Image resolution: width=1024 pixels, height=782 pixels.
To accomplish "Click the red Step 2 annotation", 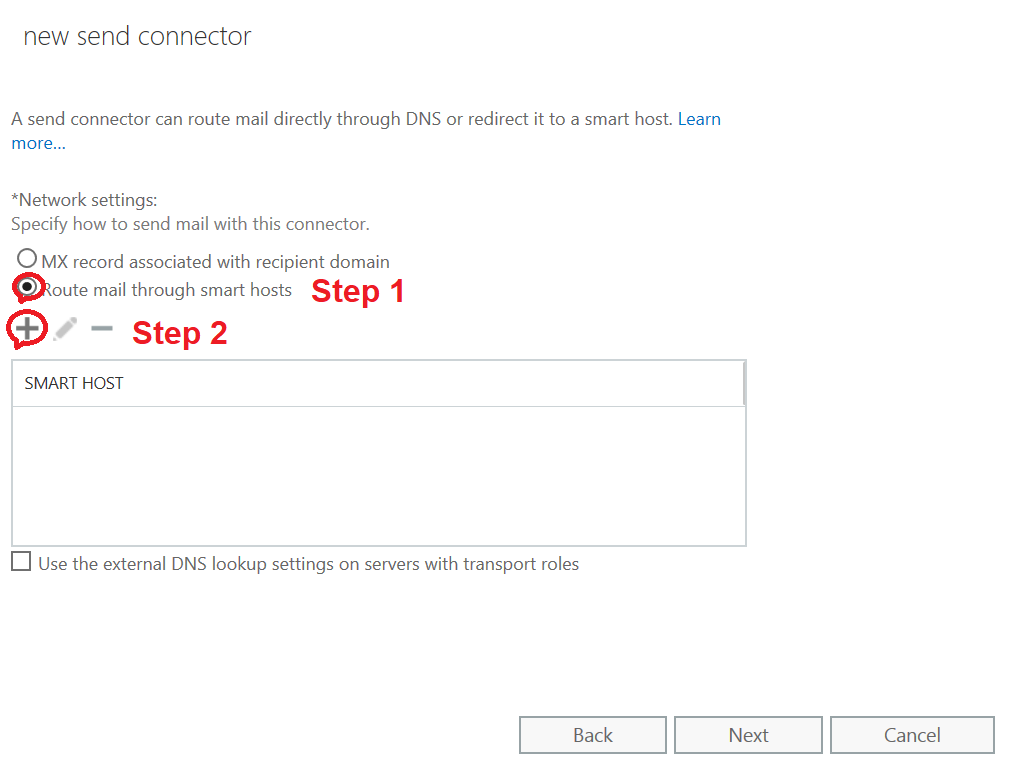I will point(180,333).
